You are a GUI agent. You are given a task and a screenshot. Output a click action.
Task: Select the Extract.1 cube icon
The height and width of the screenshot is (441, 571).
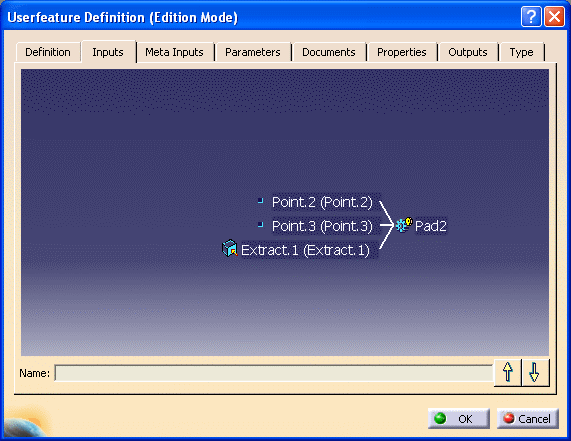point(230,248)
